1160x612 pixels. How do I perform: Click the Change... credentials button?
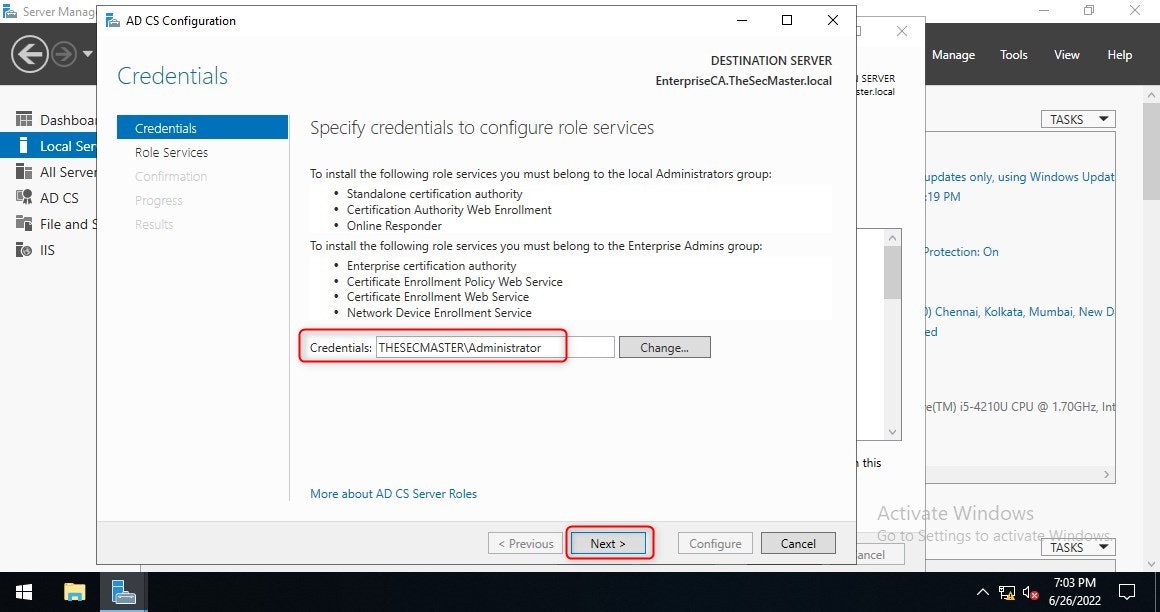click(x=664, y=347)
